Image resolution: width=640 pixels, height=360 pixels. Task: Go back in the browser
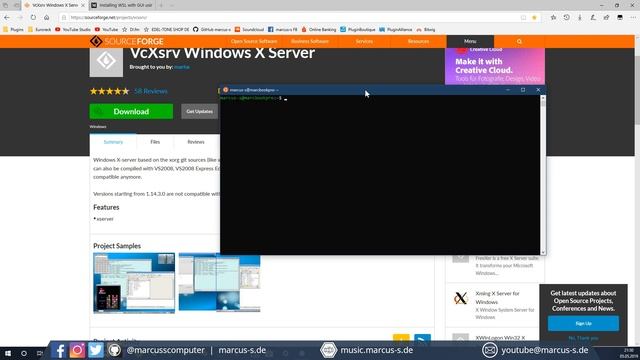[7, 18]
